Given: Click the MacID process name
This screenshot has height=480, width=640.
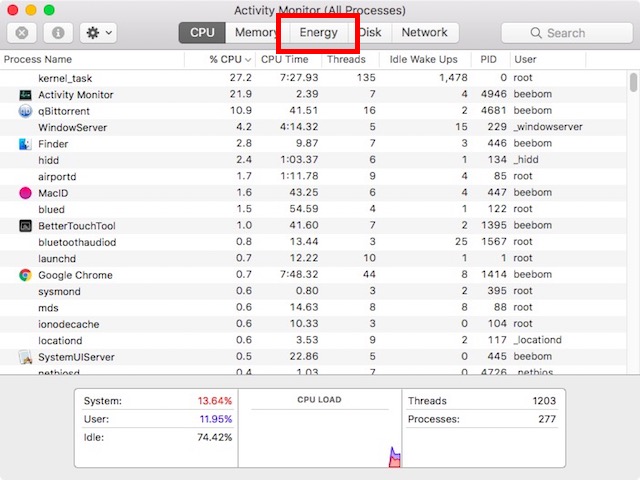Looking at the screenshot, I should click(x=53, y=193).
